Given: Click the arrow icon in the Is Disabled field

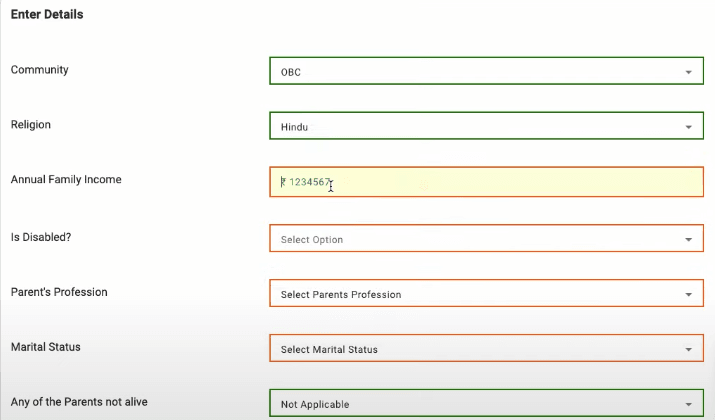Looking at the screenshot, I should [688, 240].
